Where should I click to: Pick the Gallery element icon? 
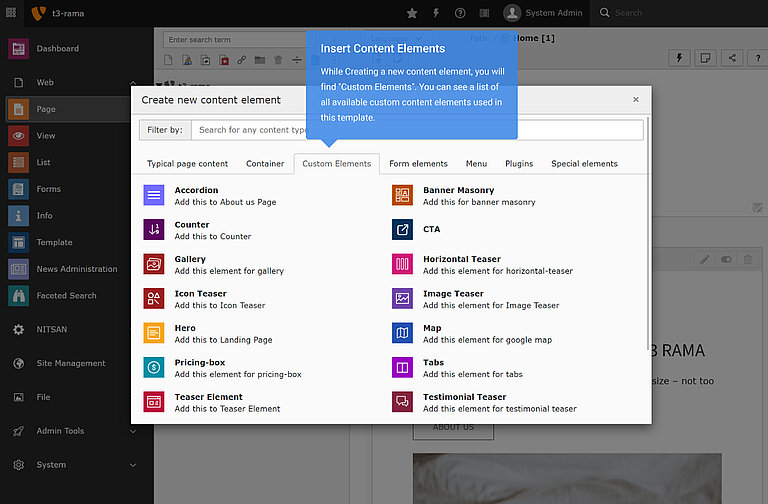[153, 265]
